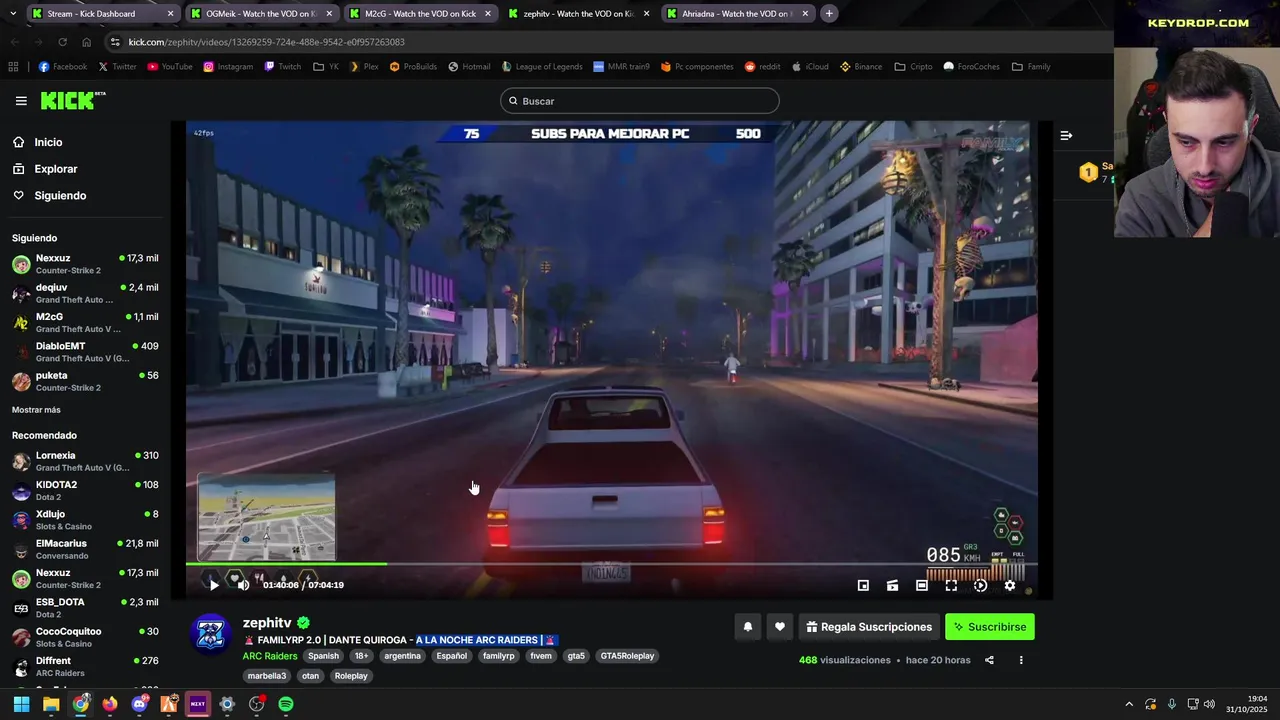Open Spotify from the taskbar

[x=286, y=704]
